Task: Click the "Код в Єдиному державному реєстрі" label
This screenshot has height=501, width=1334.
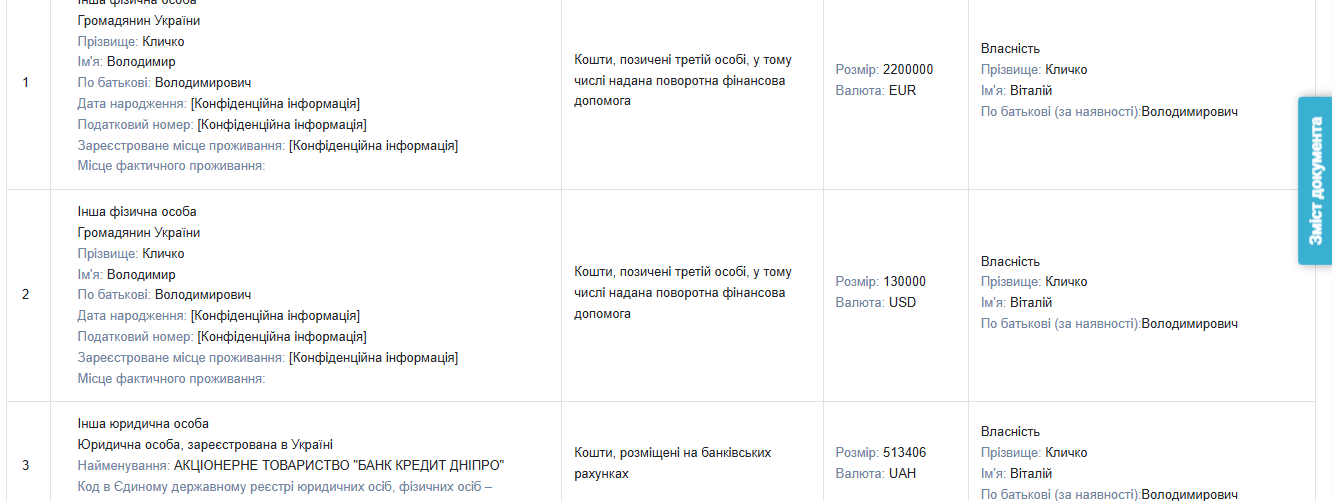Action: click(285, 487)
